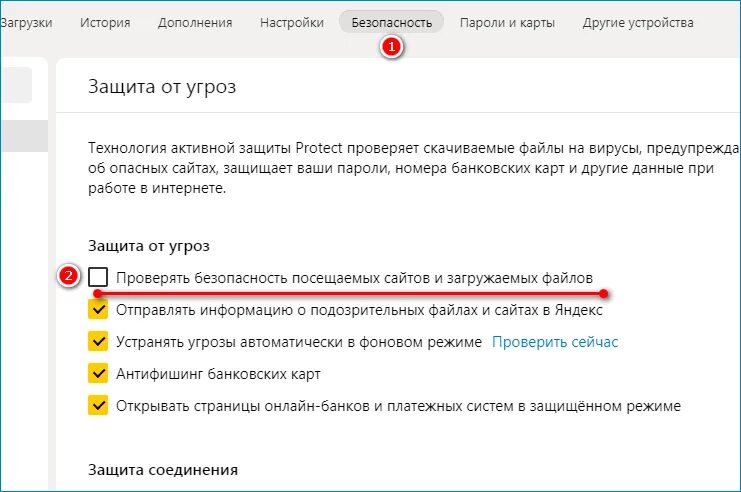Select the Безопасность tab

click(391, 22)
